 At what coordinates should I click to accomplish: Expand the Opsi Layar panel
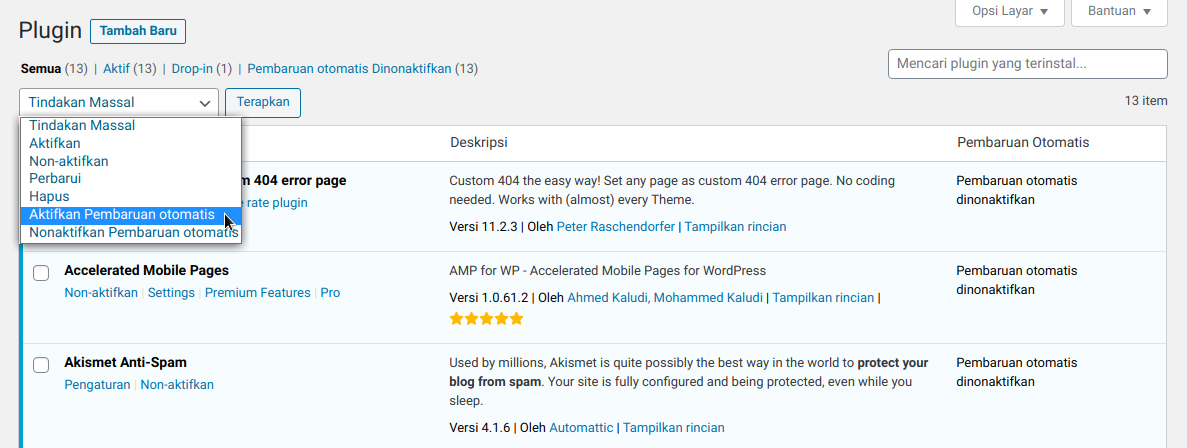pos(1010,12)
